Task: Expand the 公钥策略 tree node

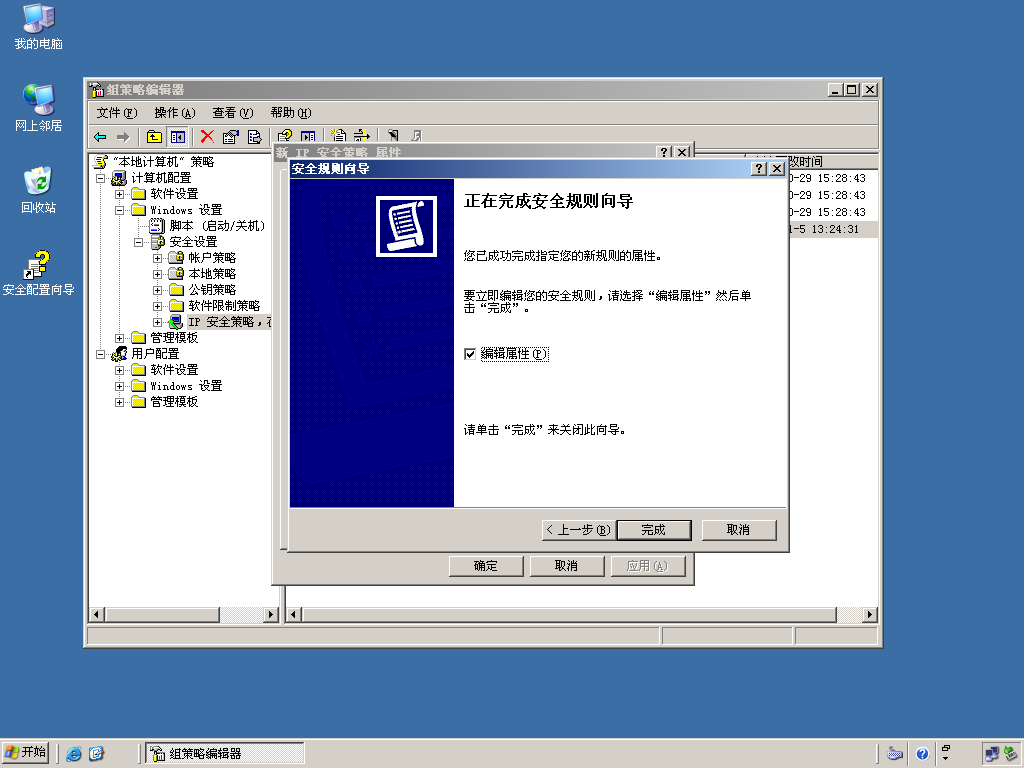Action: (x=157, y=290)
